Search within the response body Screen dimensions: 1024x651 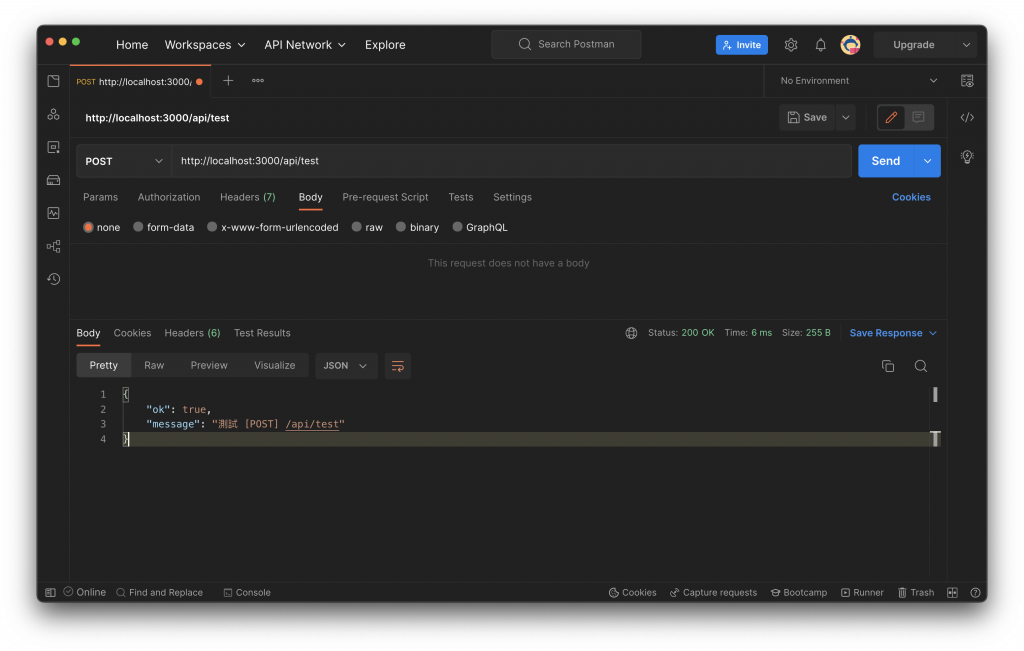click(x=921, y=366)
